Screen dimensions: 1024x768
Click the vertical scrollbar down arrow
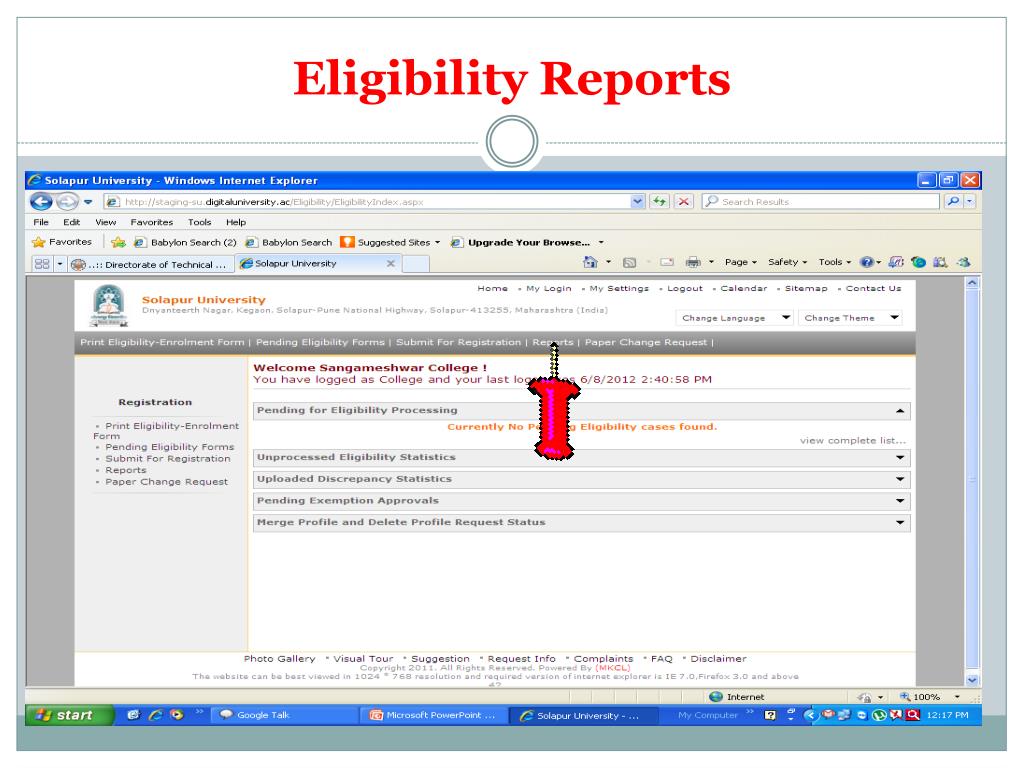pos(972,680)
